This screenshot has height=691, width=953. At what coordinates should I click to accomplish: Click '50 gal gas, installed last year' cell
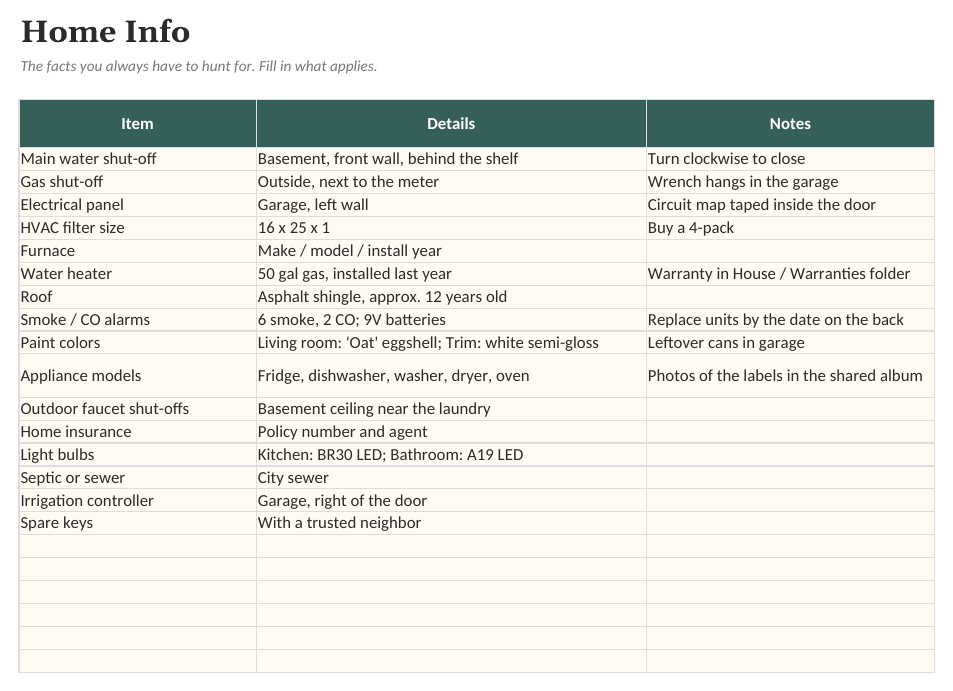pos(451,275)
